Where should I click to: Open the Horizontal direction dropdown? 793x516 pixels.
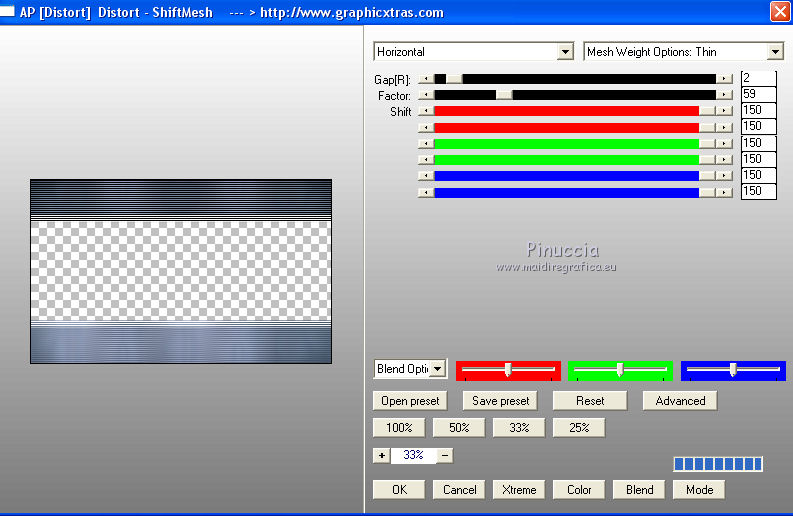pyautogui.click(x=565, y=52)
